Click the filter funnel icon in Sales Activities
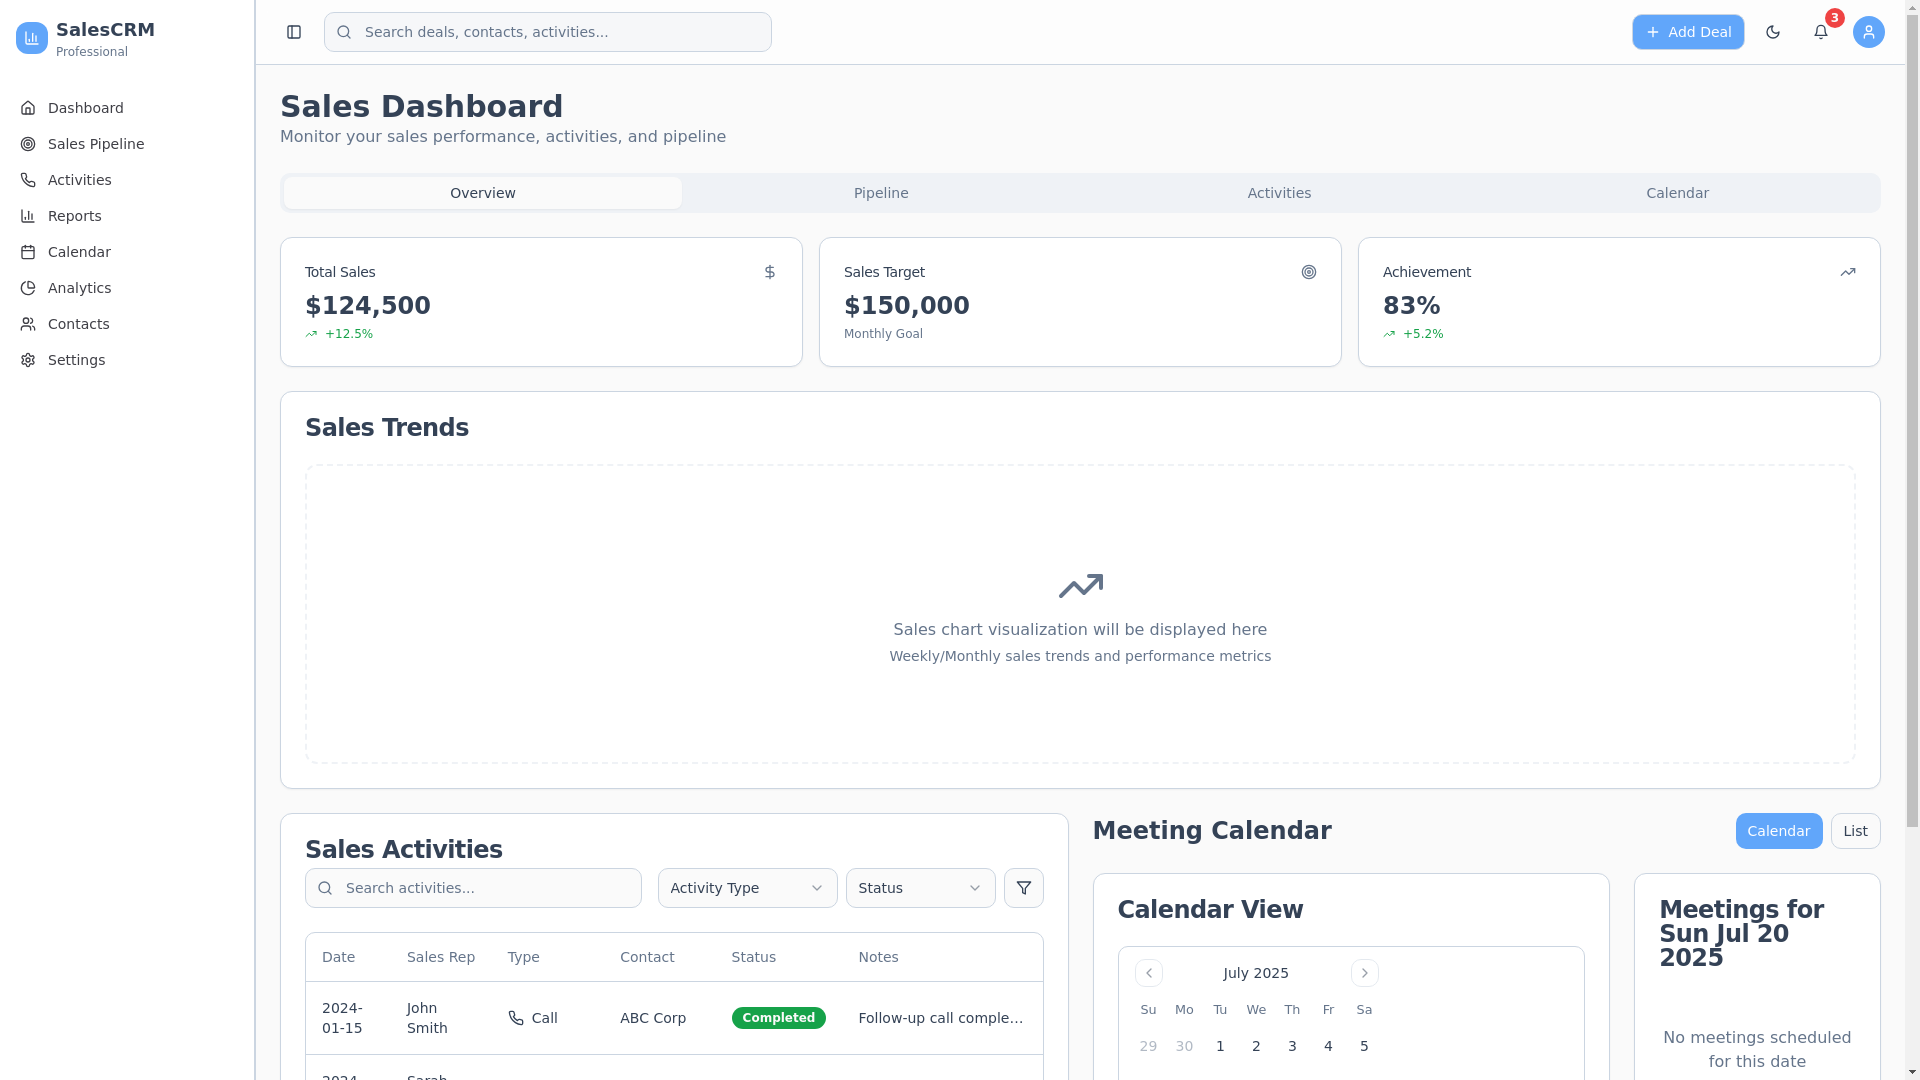Screen dimensions: 1920x1080 (x=1024, y=888)
